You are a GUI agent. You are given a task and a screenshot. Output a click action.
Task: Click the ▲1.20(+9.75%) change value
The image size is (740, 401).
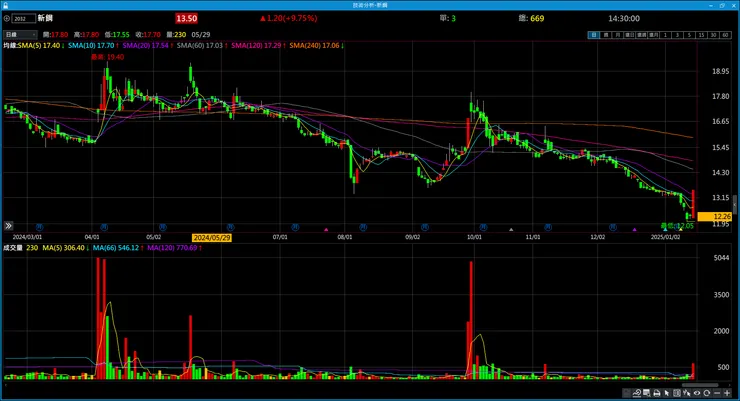288,18
